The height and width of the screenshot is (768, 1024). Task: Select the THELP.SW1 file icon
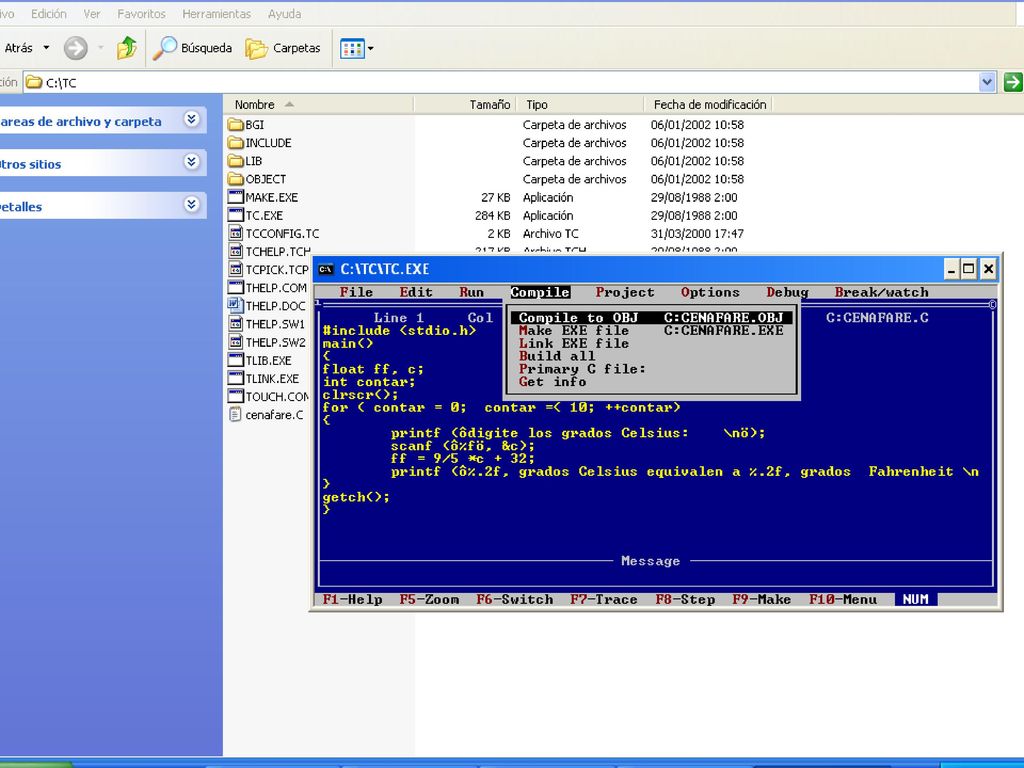[235, 324]
